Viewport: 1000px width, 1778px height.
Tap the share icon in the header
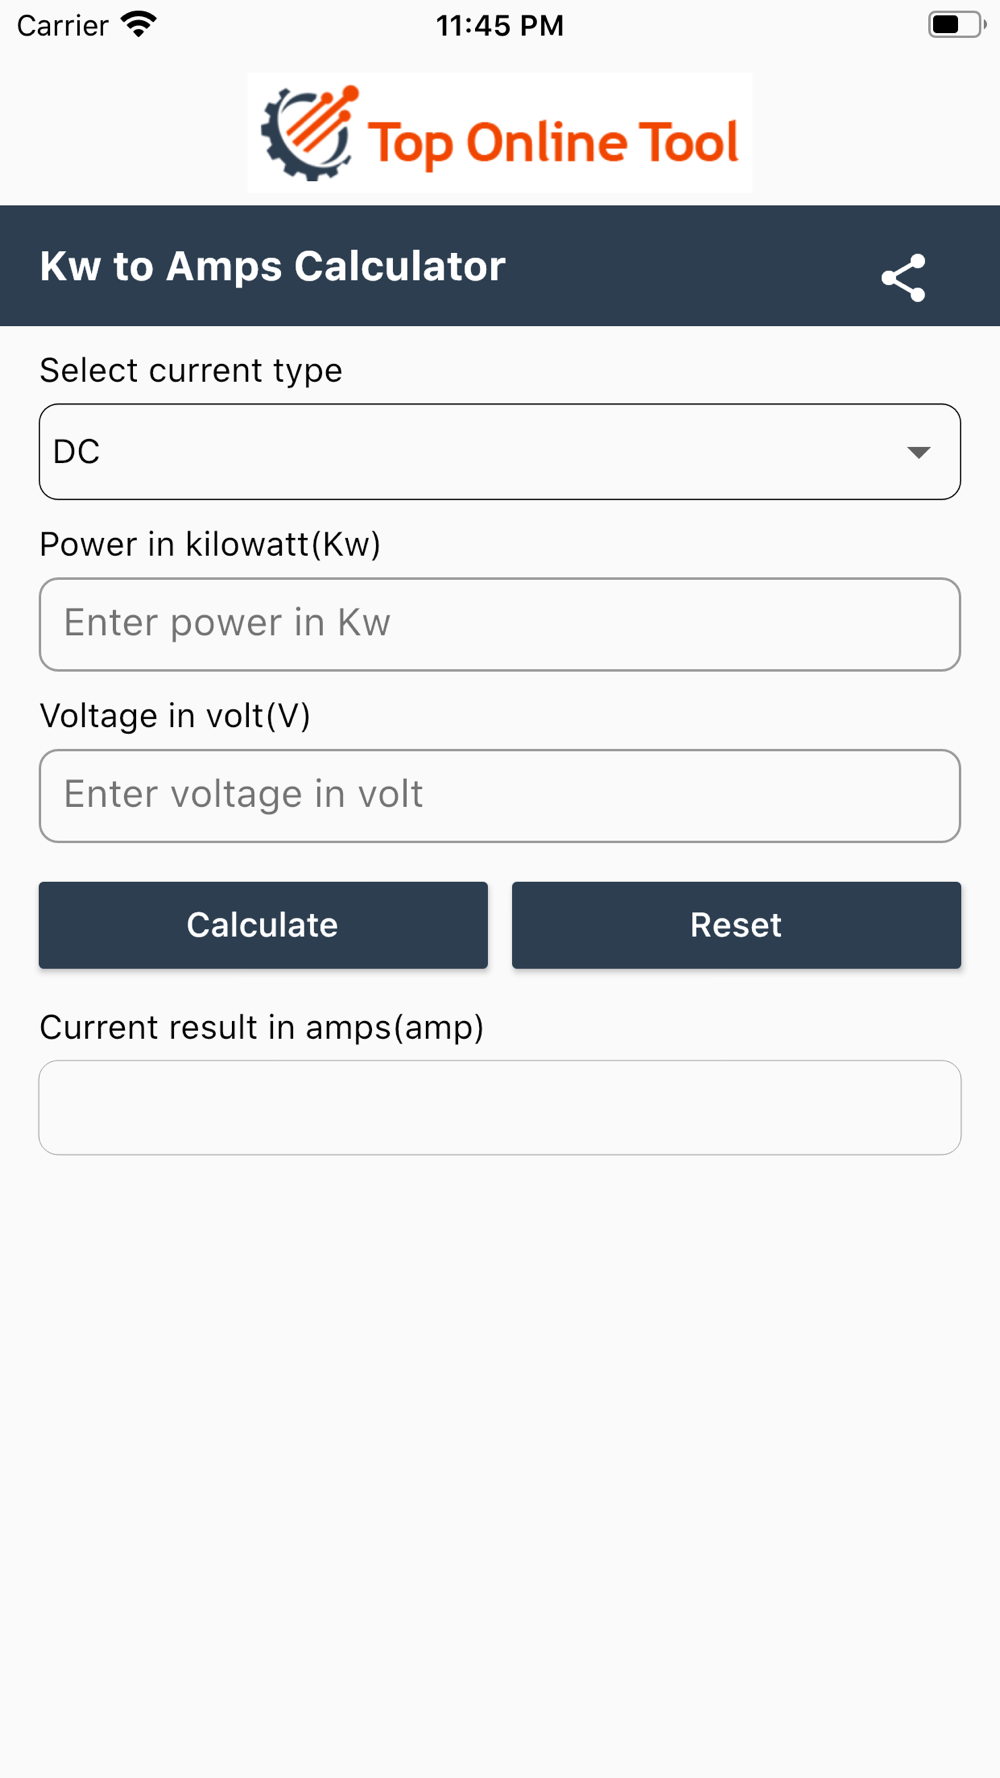[x=903, y=277]
